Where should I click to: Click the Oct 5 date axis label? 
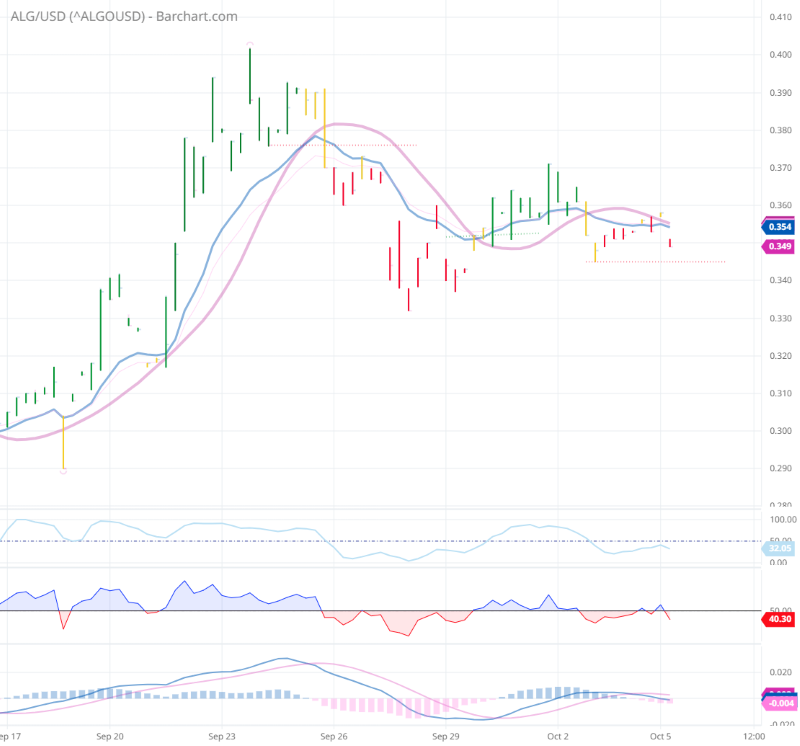coord(660,735)
